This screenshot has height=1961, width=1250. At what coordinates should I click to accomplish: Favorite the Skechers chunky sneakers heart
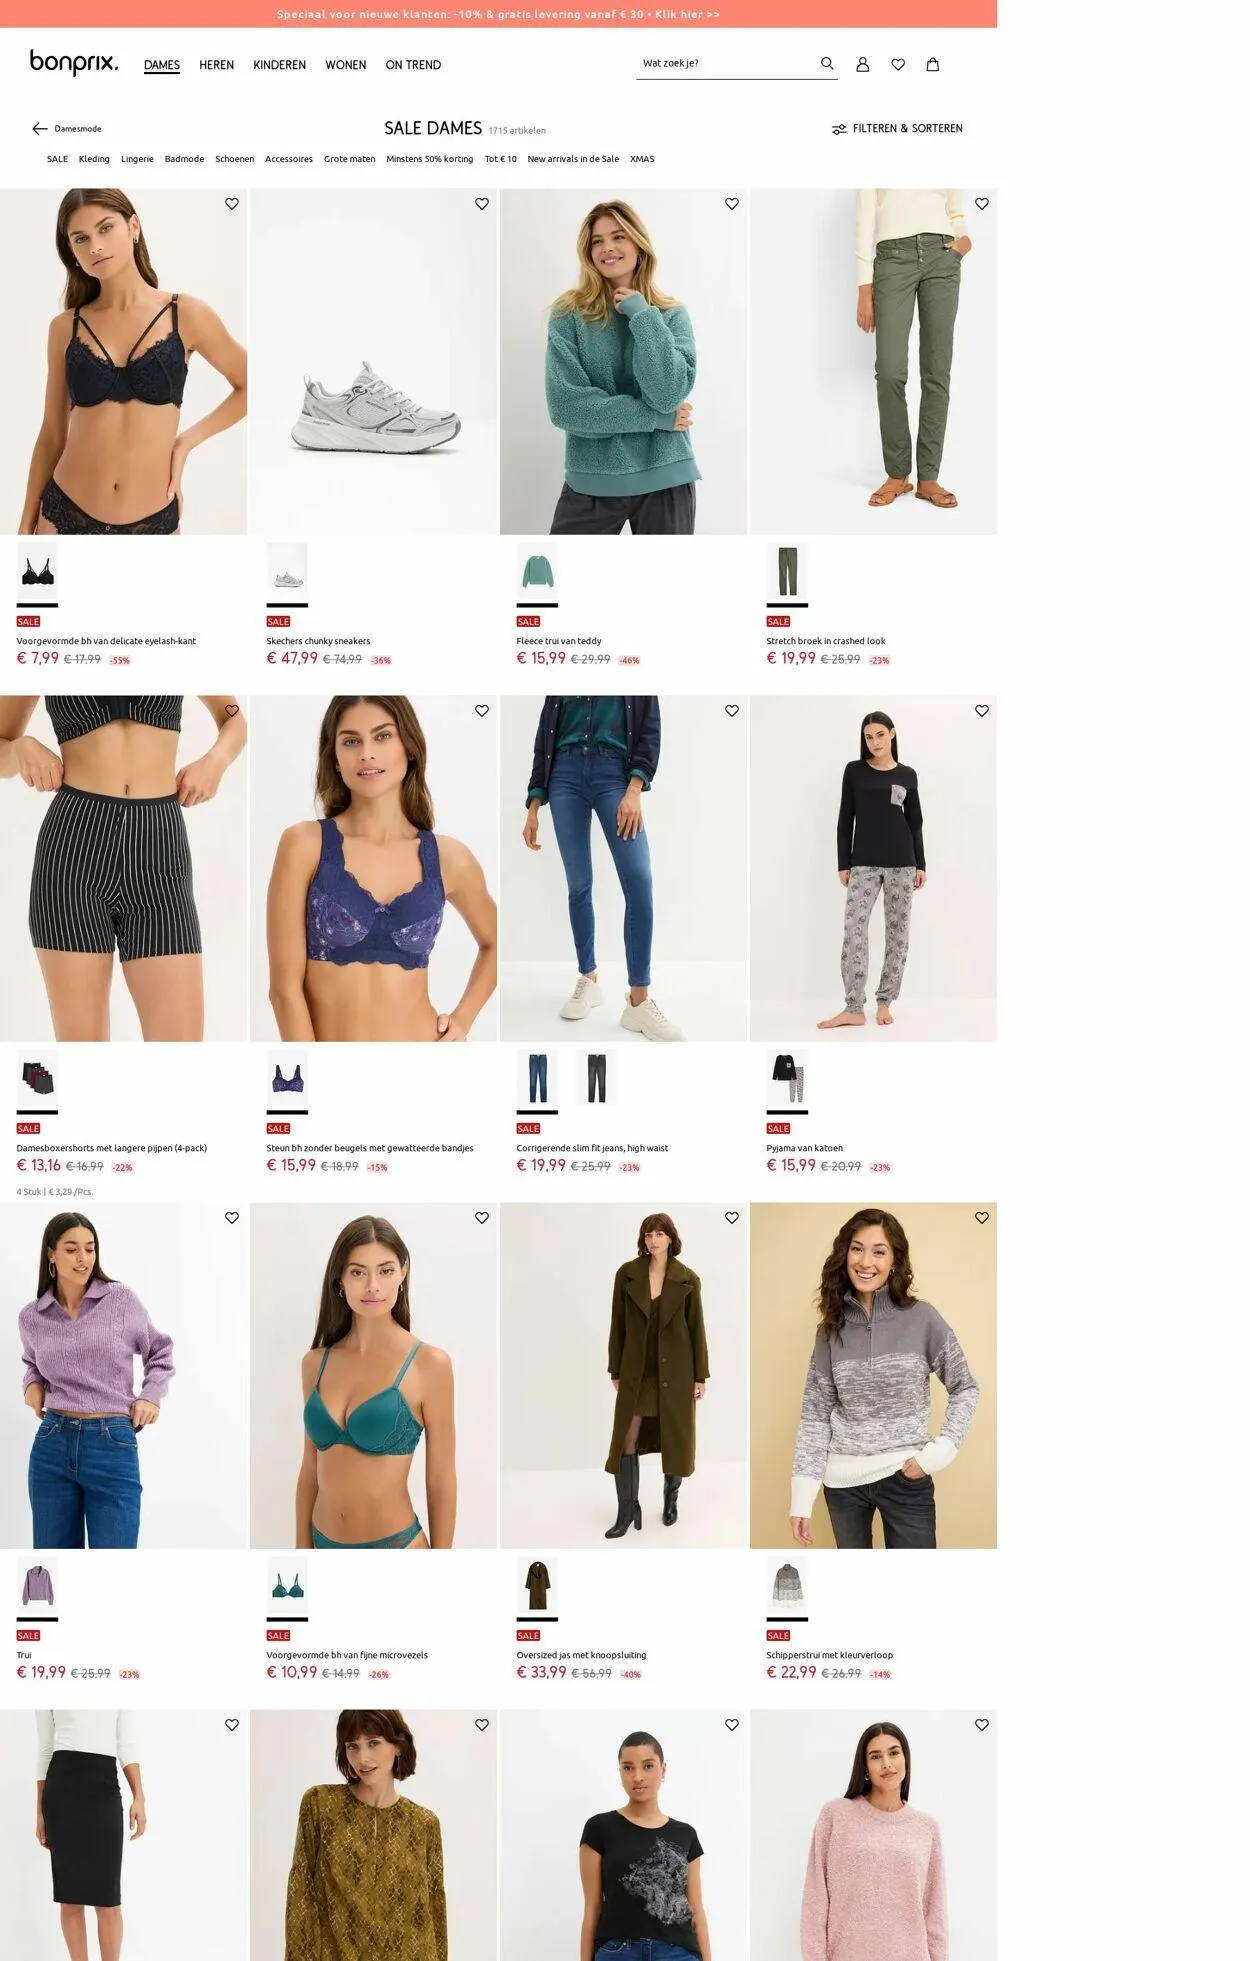[482, 204]
